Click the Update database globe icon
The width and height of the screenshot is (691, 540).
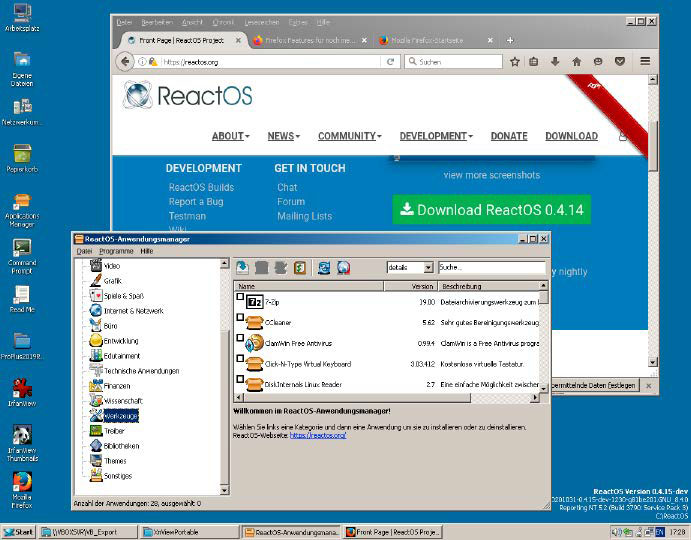pos(344,268)
